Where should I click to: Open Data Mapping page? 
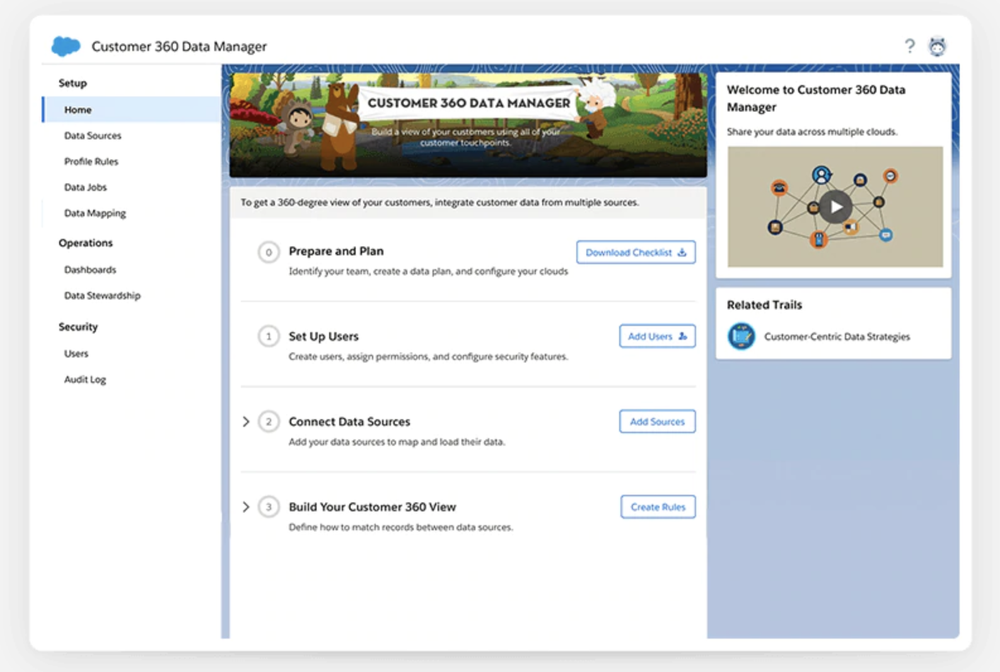pos(95,213)
